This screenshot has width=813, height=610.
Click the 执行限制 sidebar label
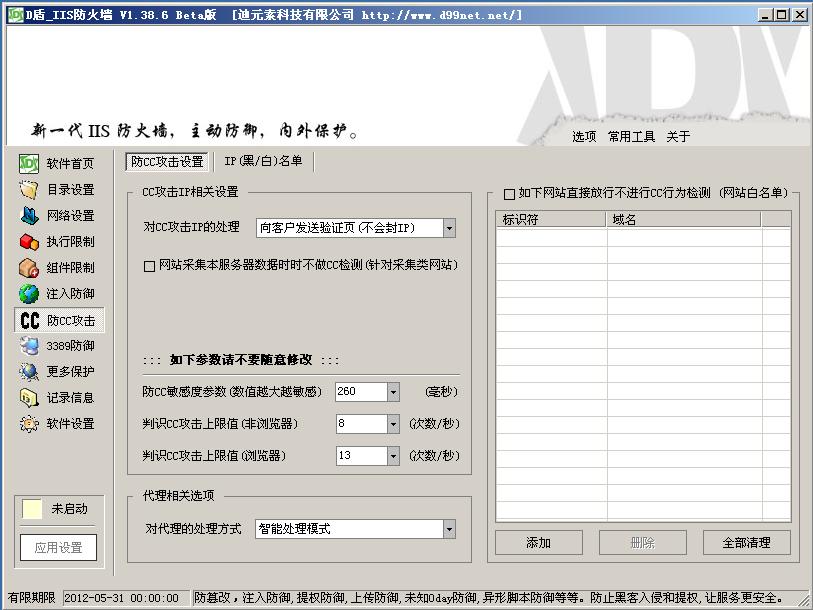(71, 242)
